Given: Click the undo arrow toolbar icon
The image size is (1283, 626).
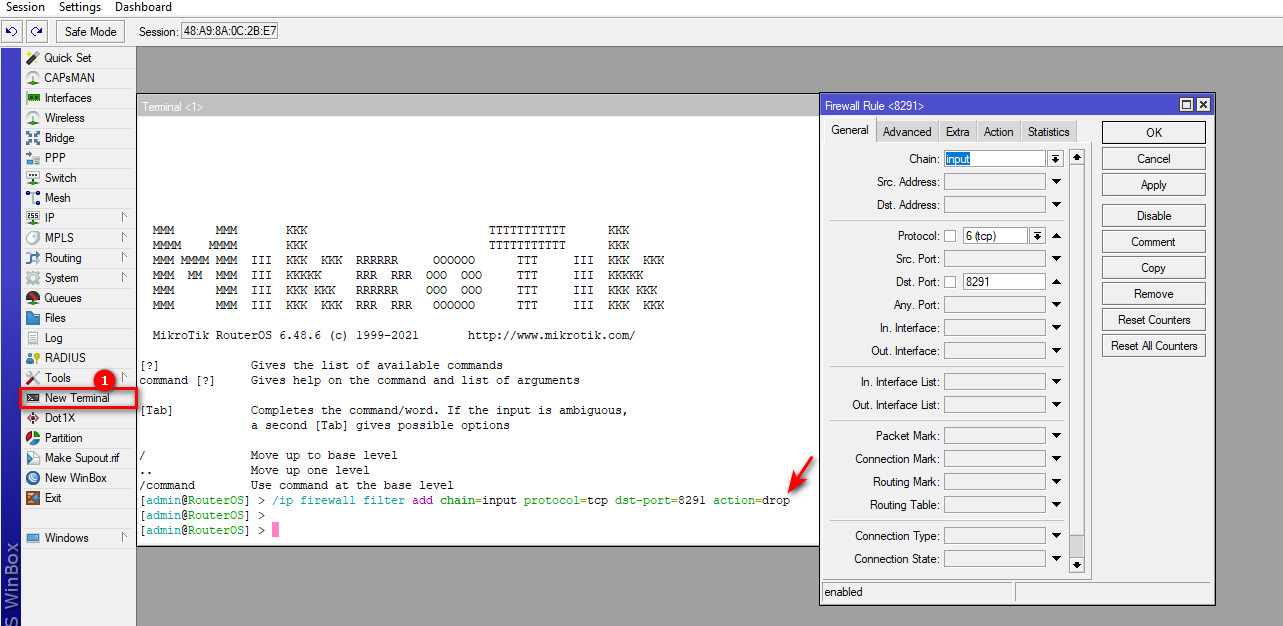Looking at the screenshot, I should pos(12,31).
